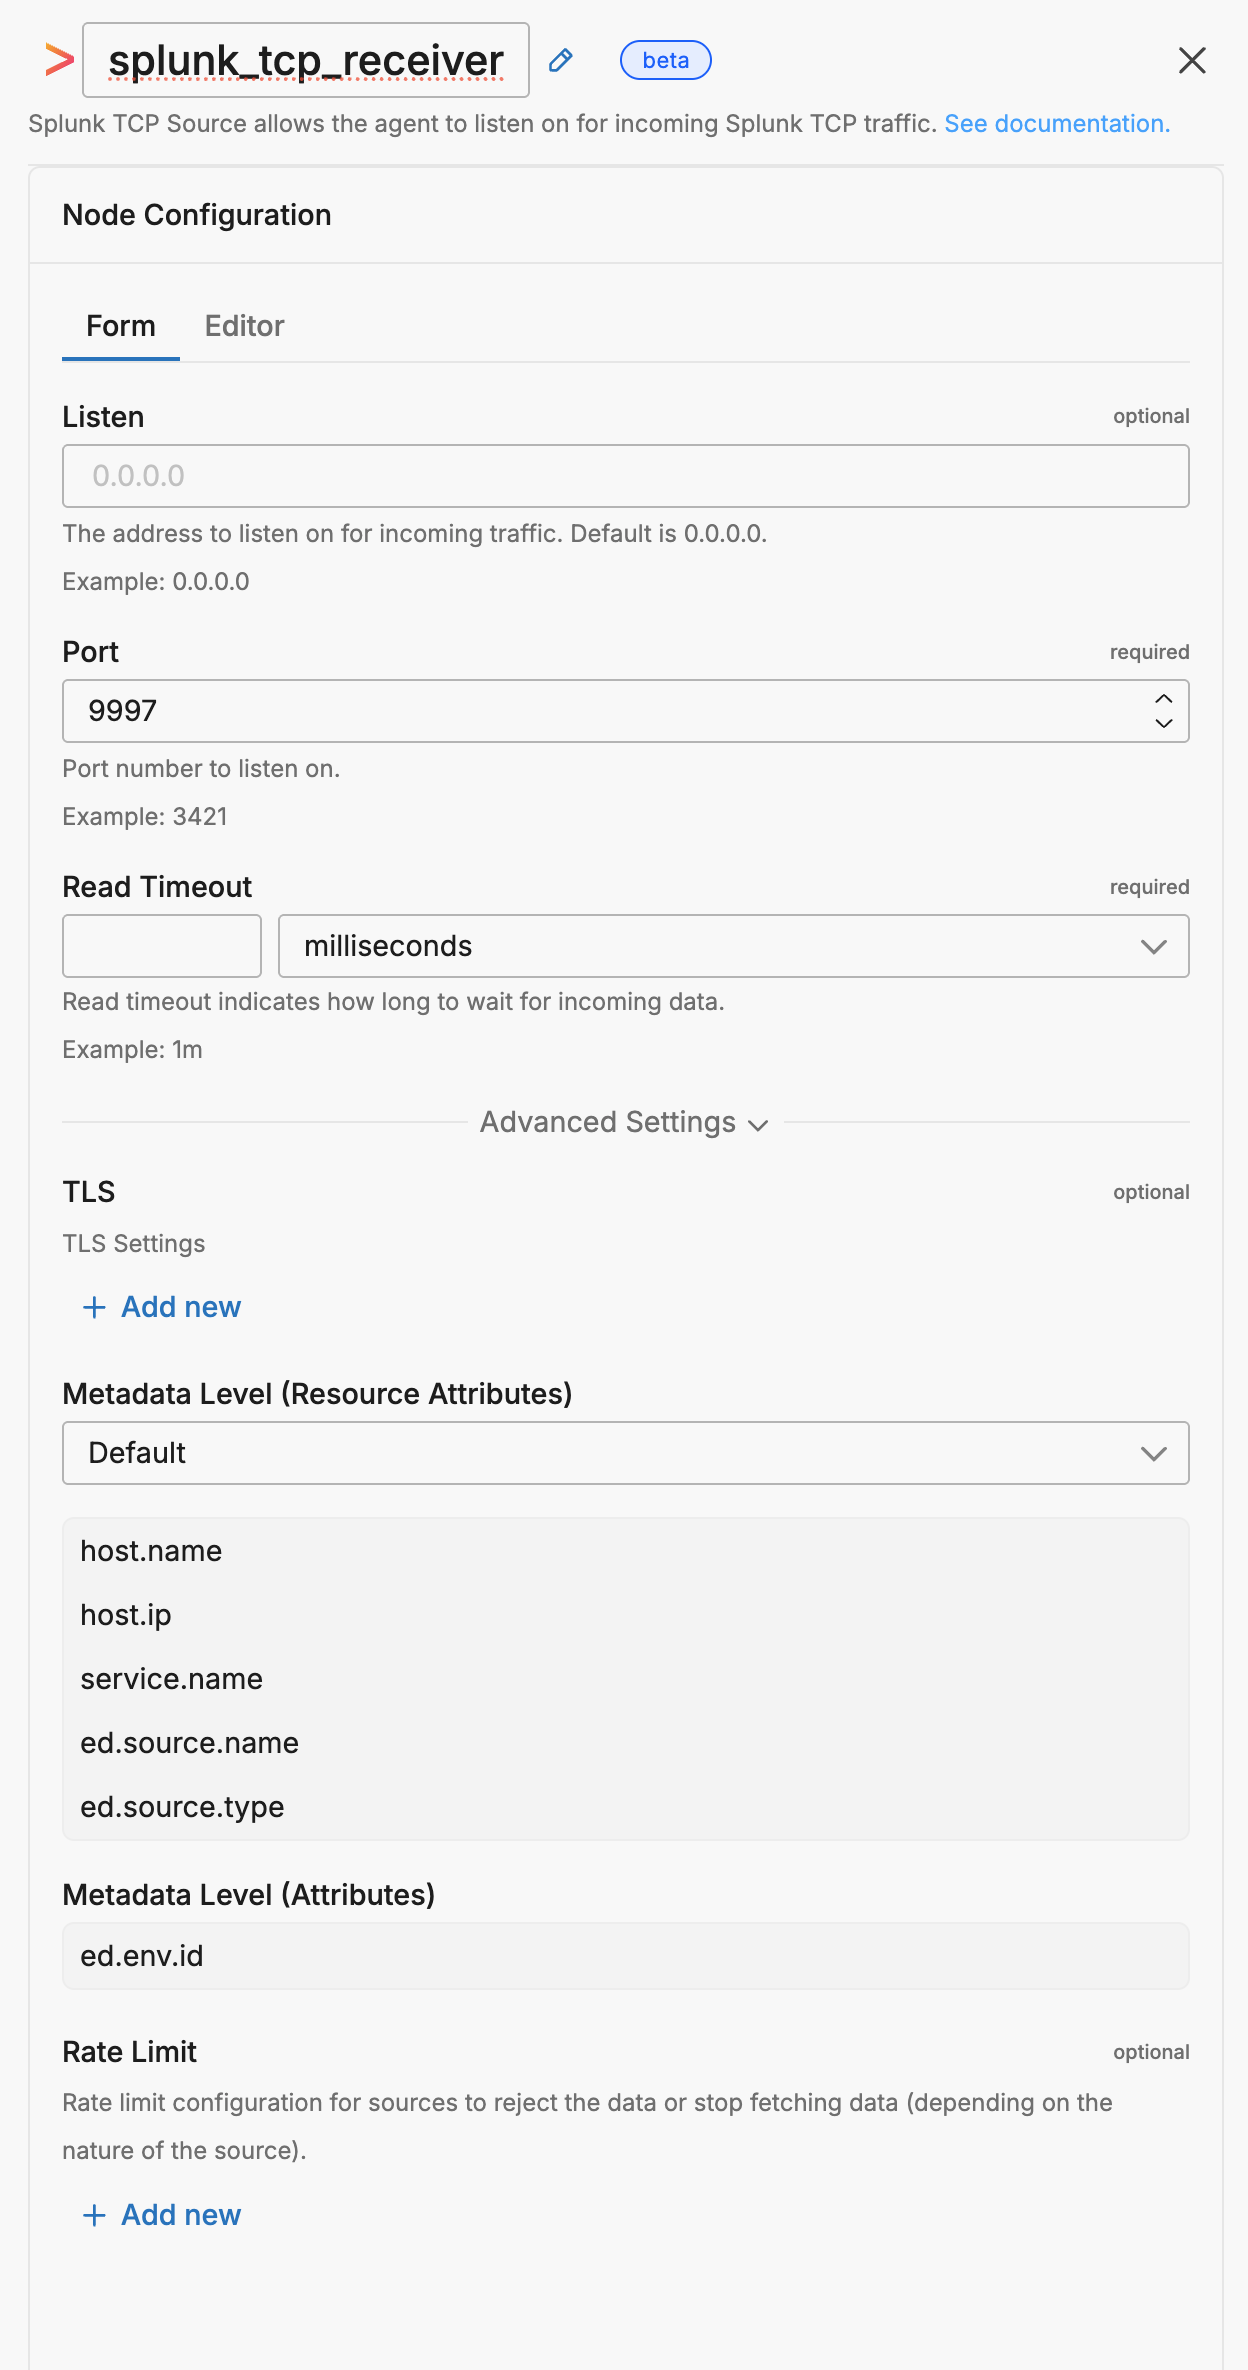Select the Form tab
Image resolution: width=1248 pixels, height=2370 pixels.
point(121,326)
